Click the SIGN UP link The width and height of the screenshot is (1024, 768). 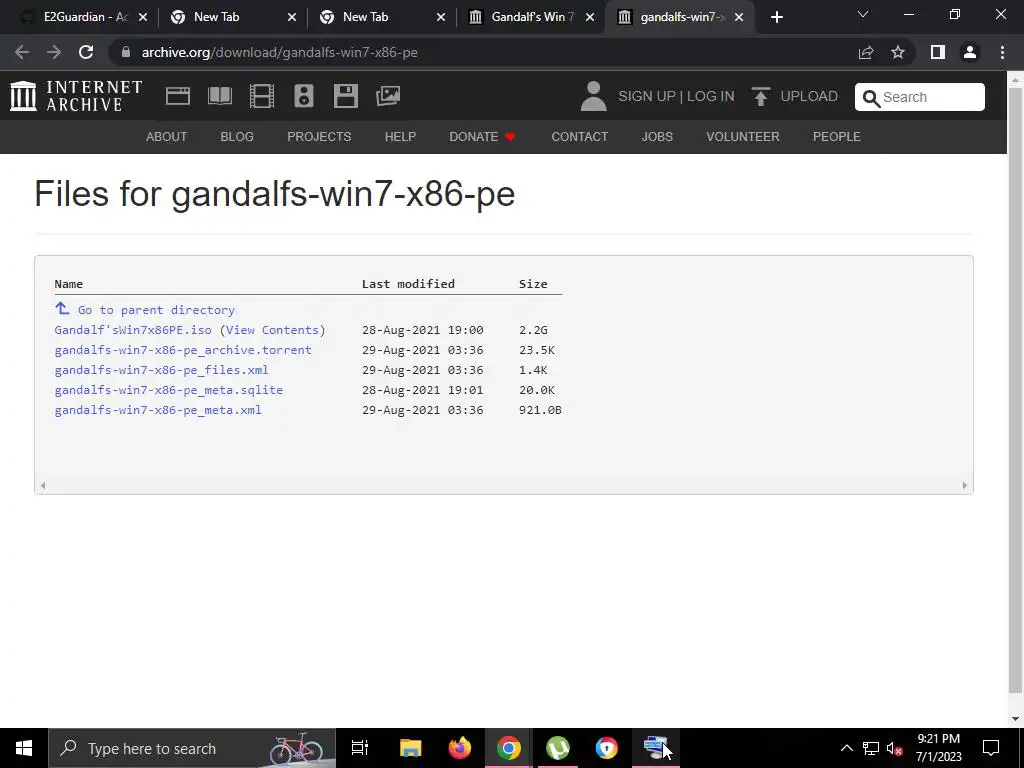(x=647, y=97)
